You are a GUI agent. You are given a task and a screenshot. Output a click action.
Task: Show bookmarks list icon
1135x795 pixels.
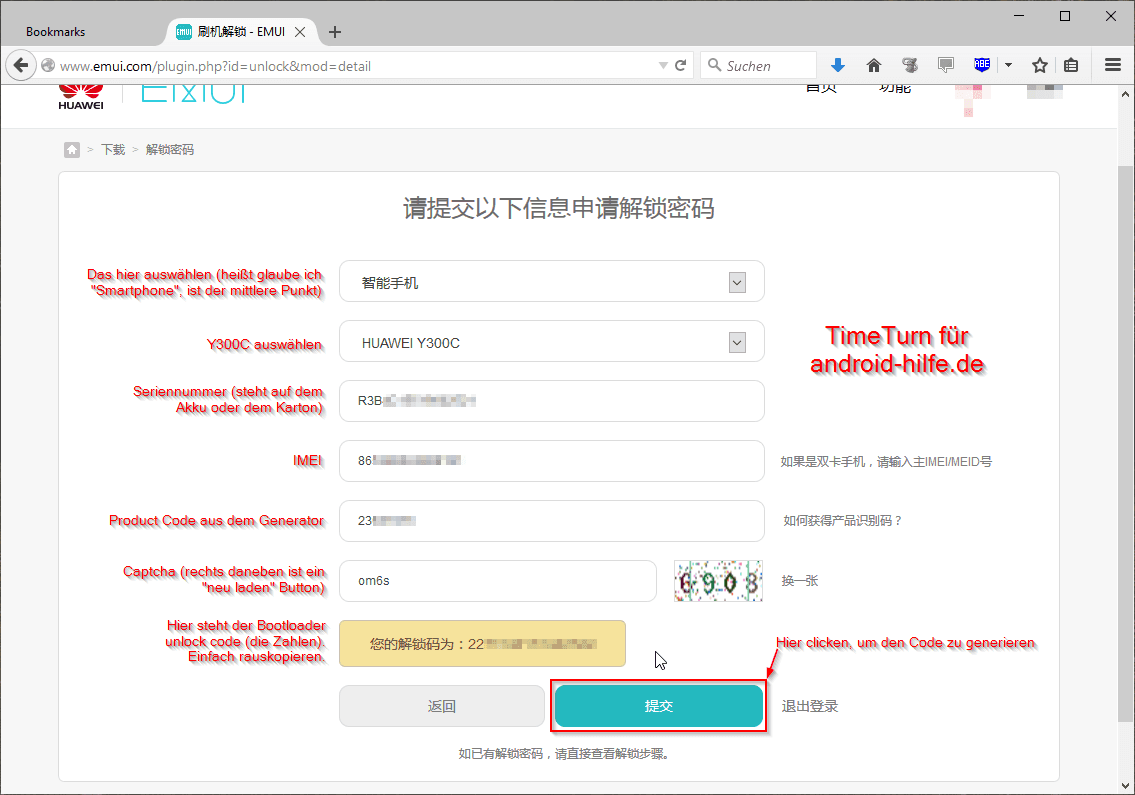click(x=1071, y=65)
